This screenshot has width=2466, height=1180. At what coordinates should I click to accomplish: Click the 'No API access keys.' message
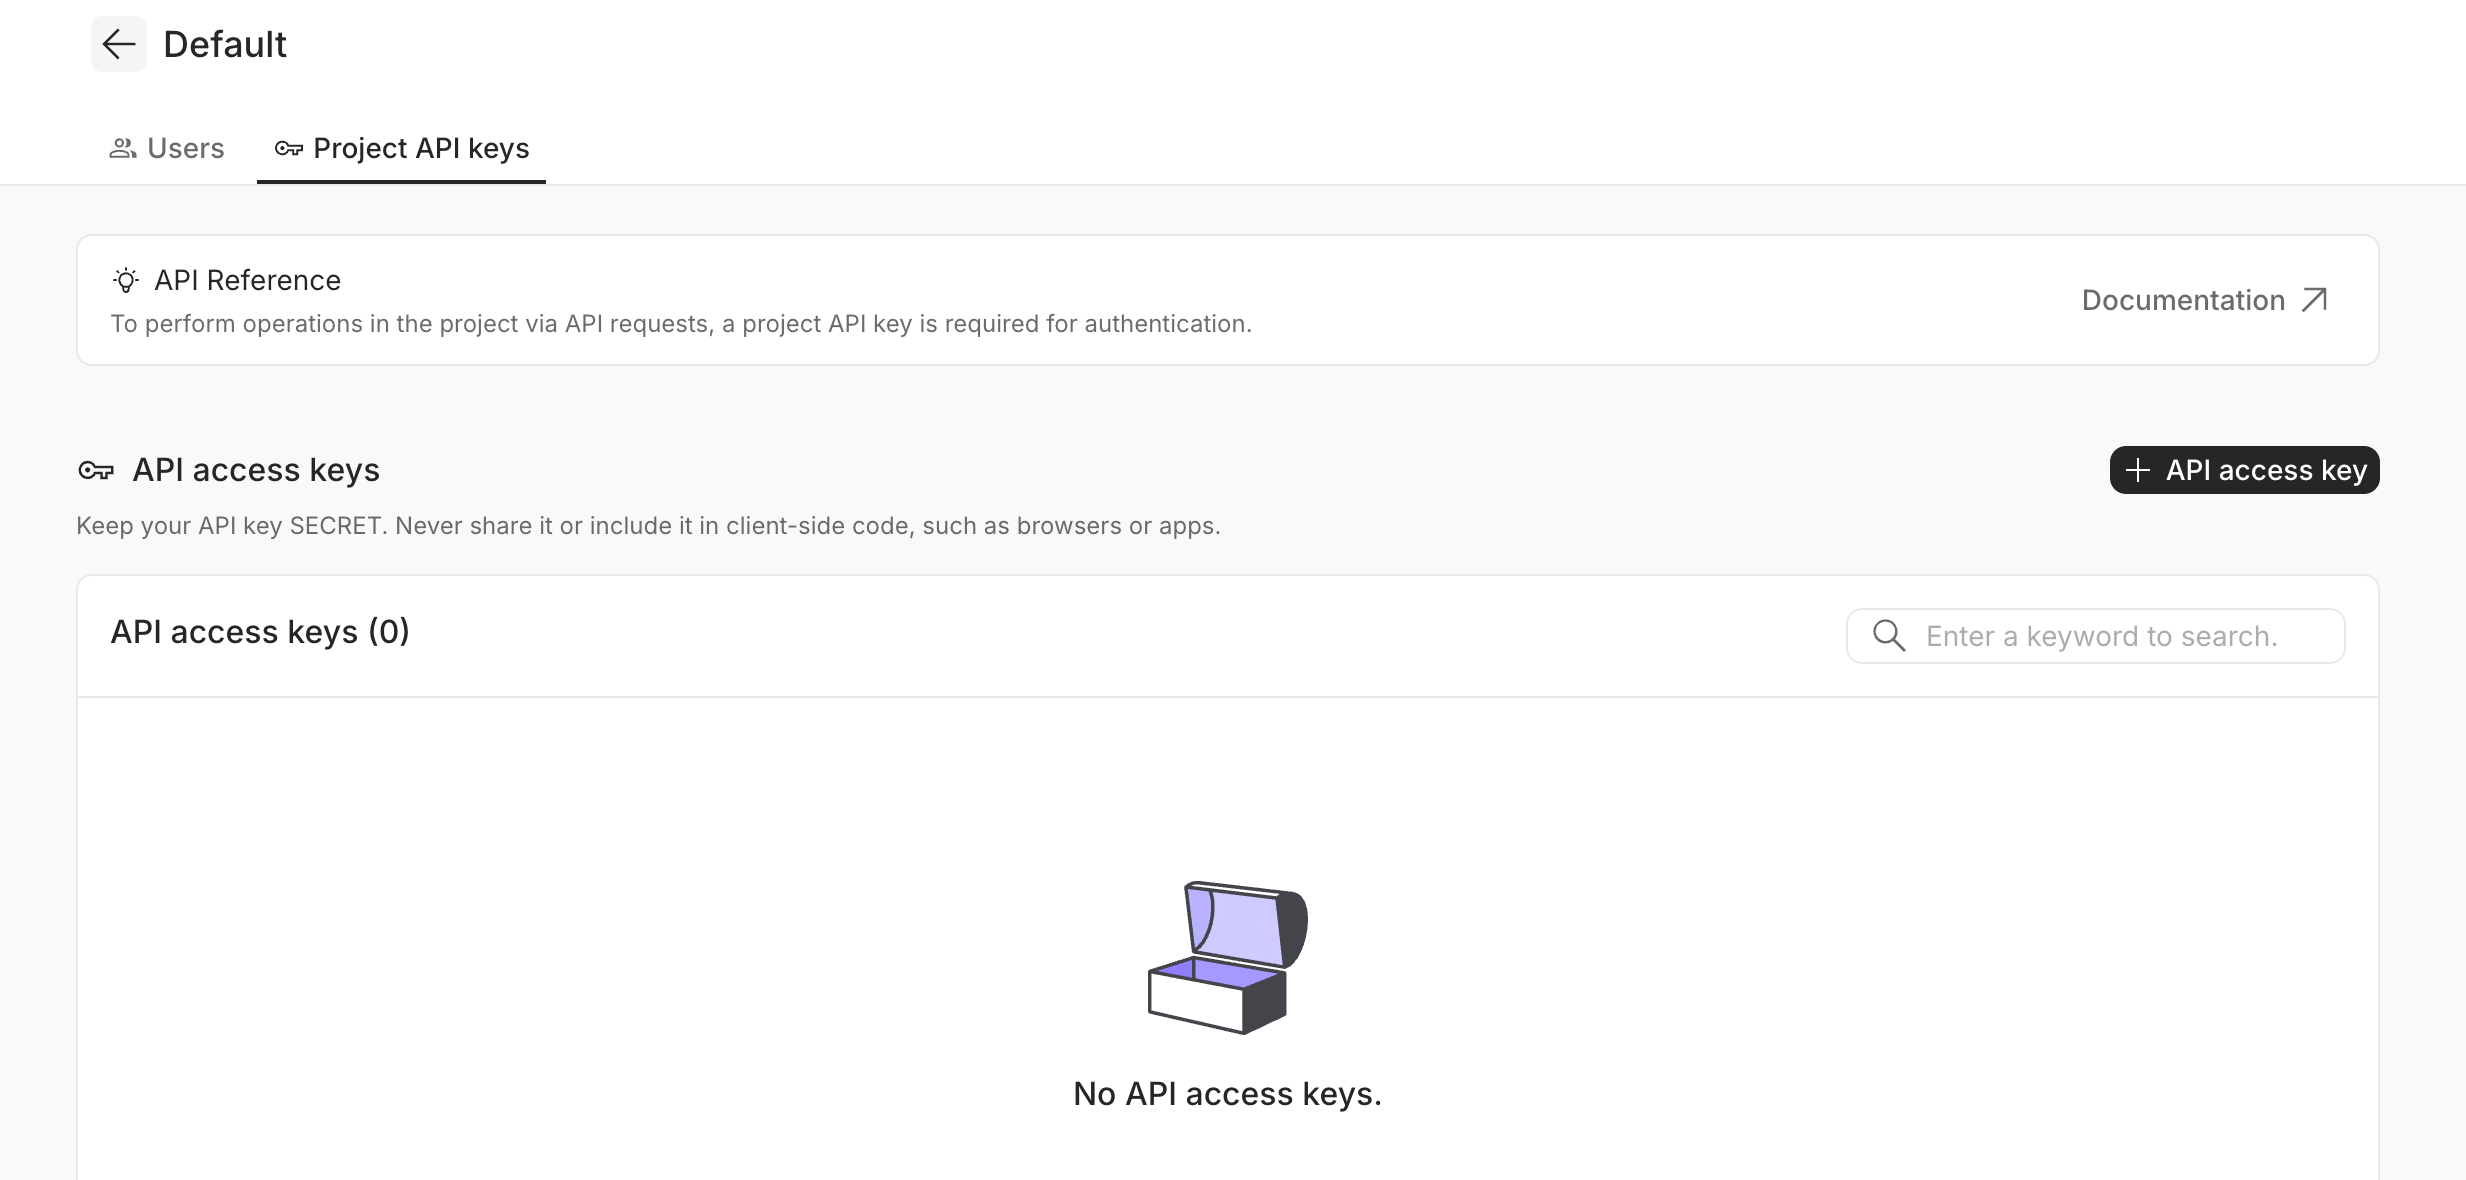click(1227, 1094)
